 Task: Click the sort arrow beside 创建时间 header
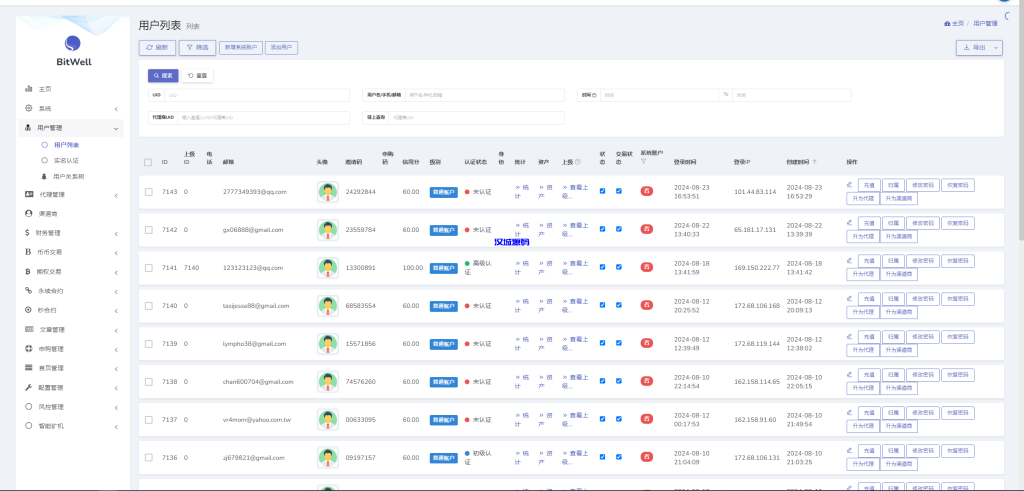815,161
